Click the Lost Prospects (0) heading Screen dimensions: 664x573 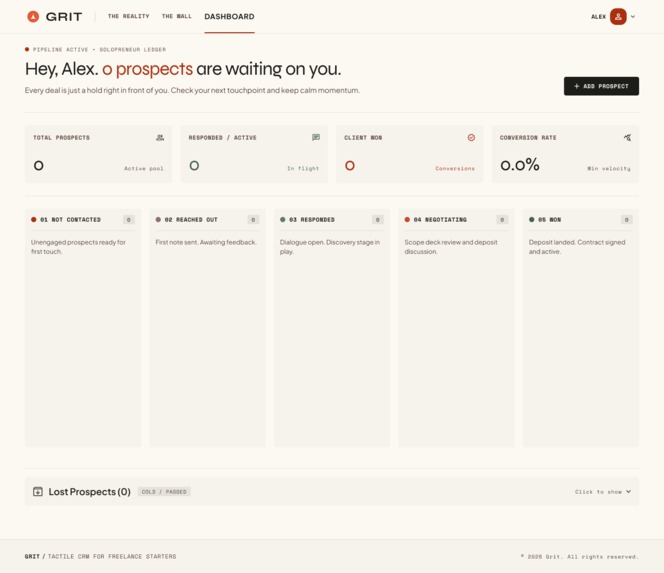tap(89, 492)
